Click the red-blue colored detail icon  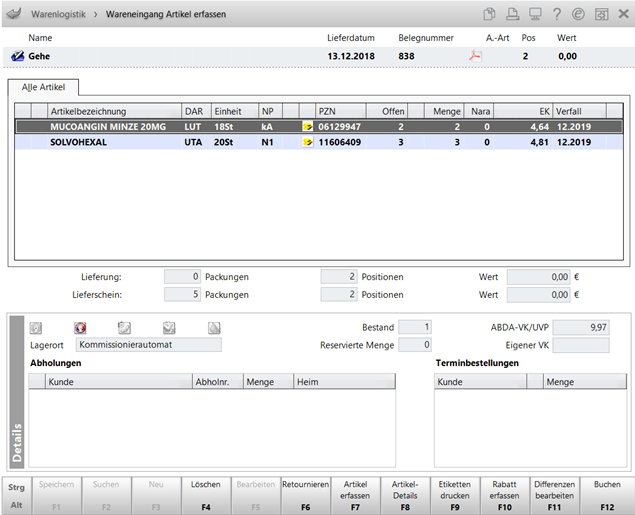click(80, 328)
